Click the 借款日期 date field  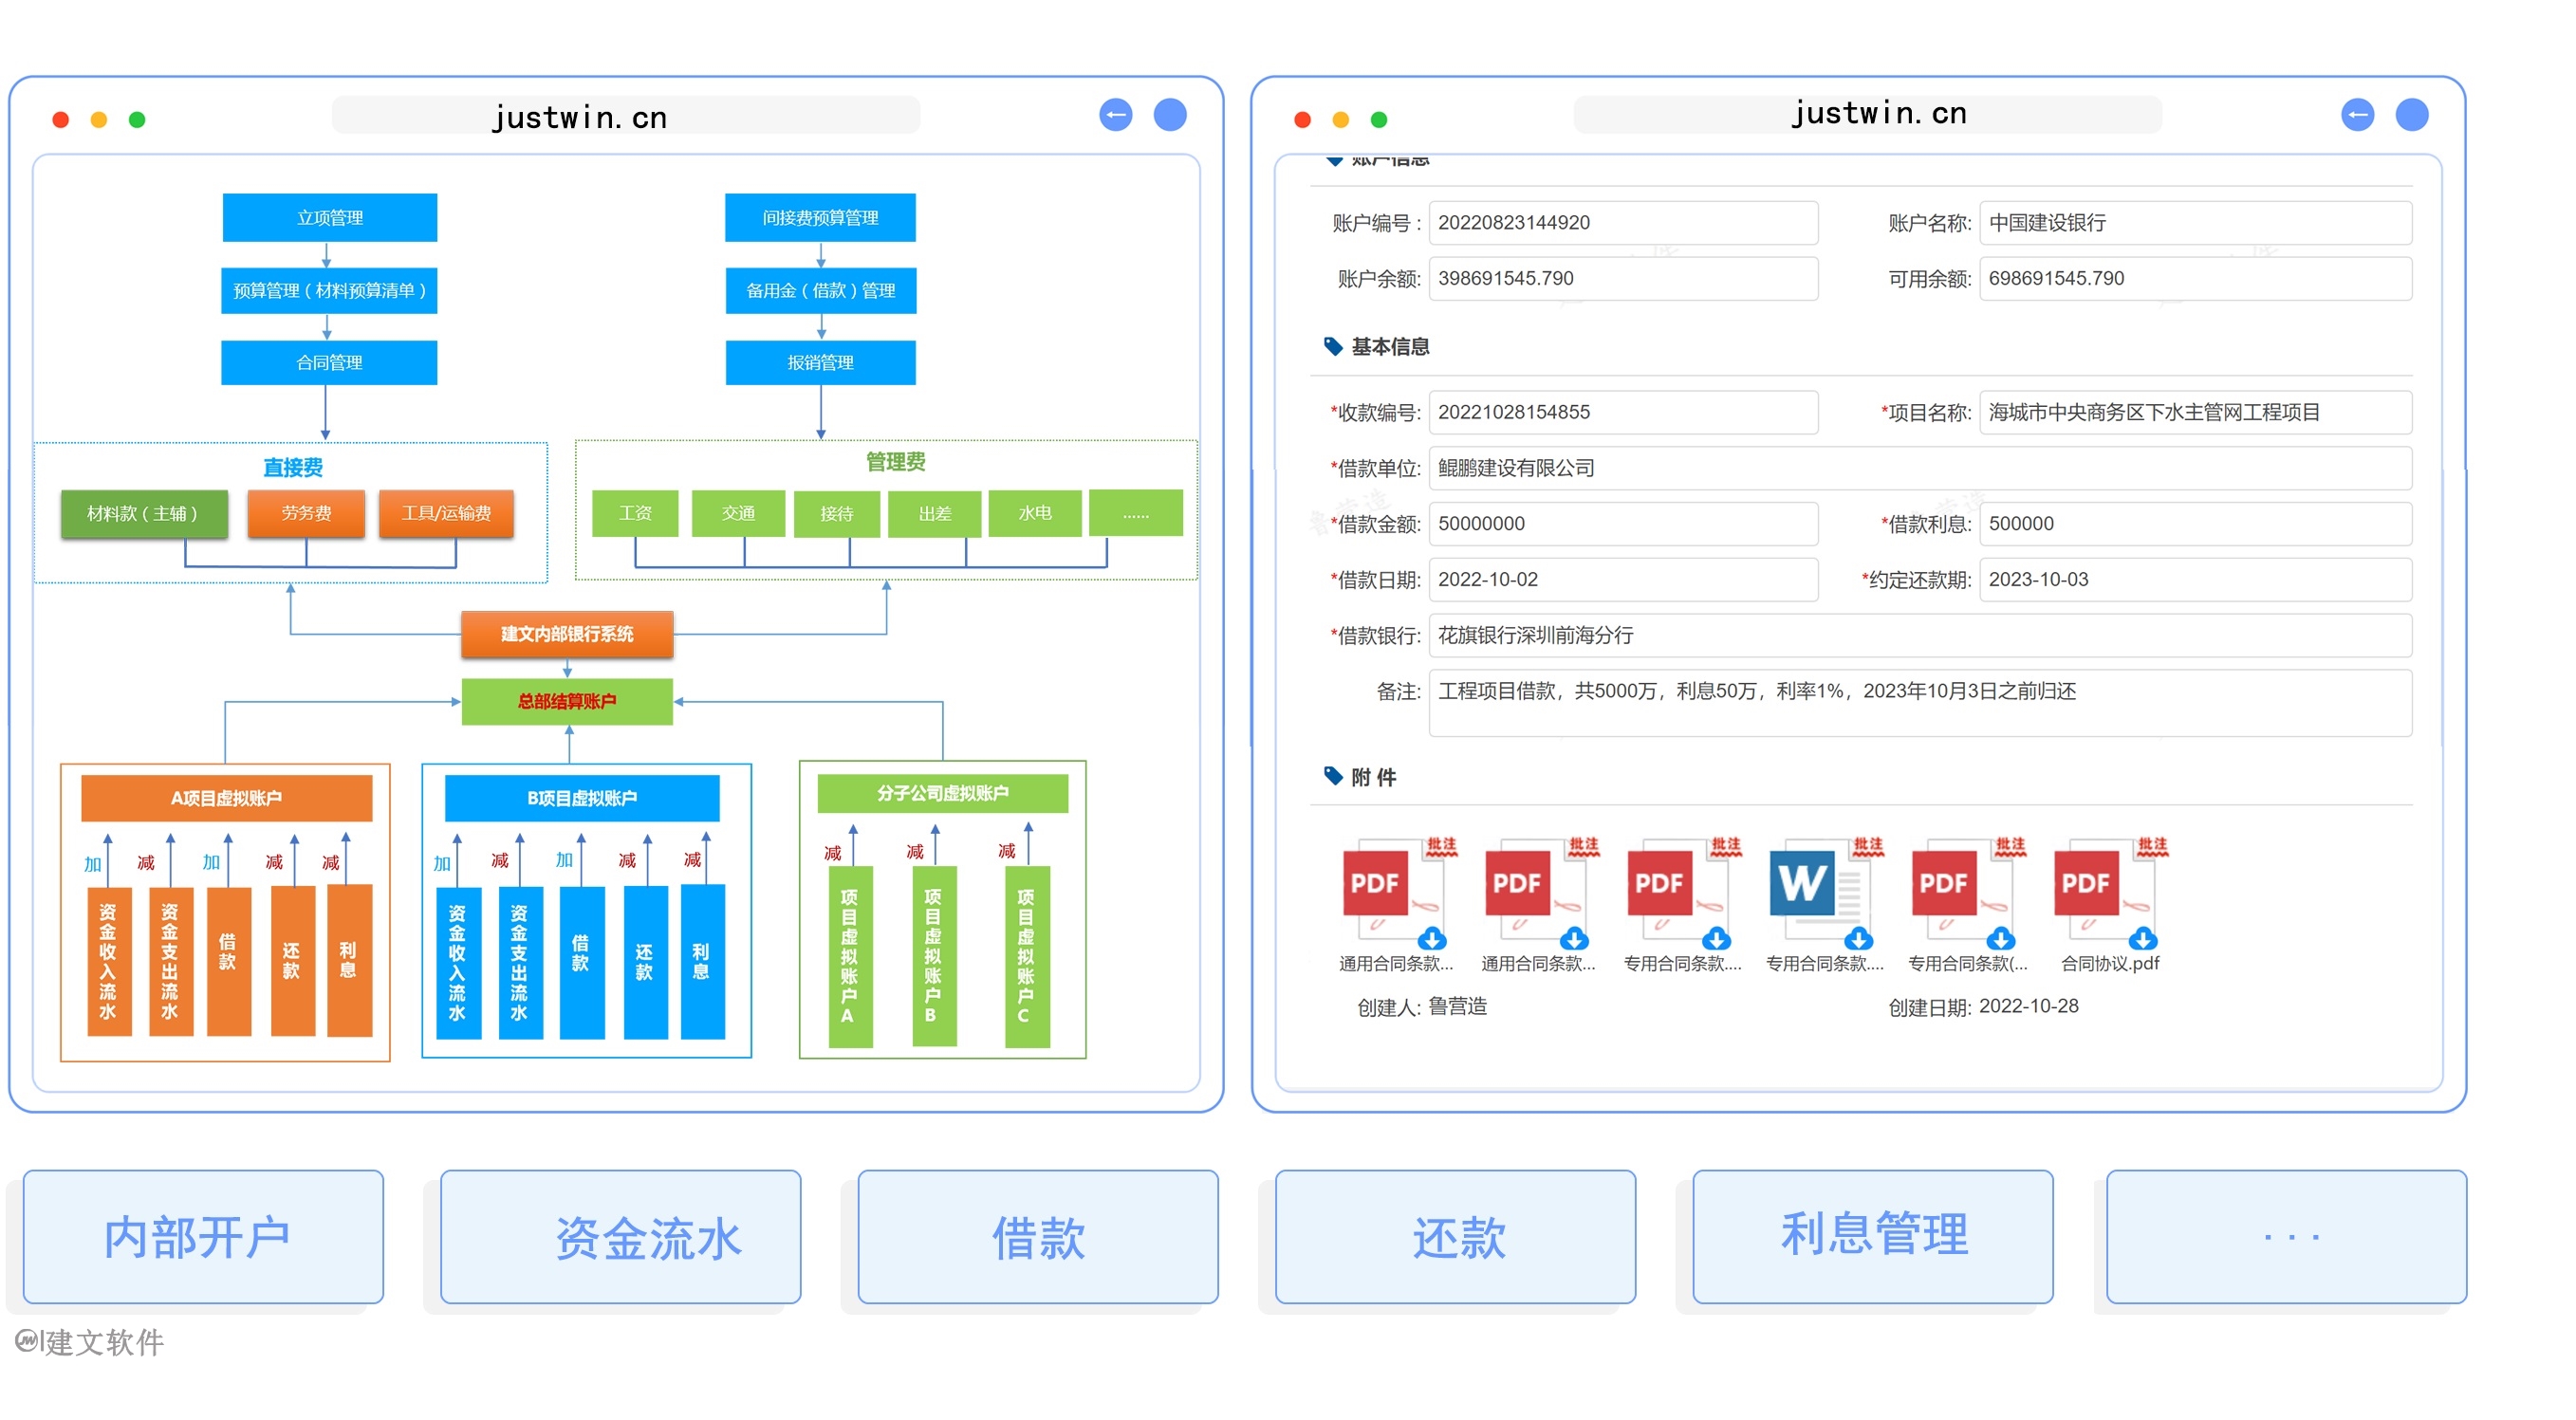1622,580
